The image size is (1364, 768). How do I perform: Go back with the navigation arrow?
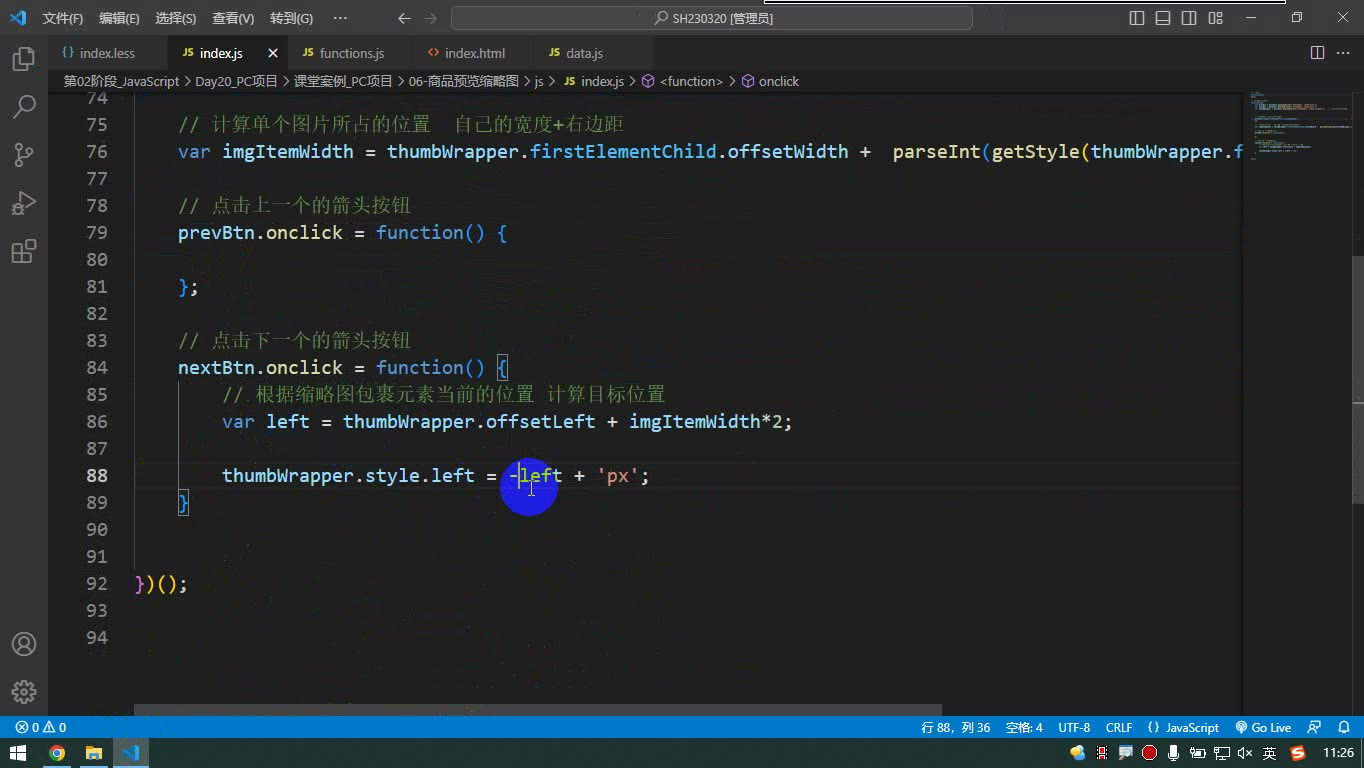(404, 18)
